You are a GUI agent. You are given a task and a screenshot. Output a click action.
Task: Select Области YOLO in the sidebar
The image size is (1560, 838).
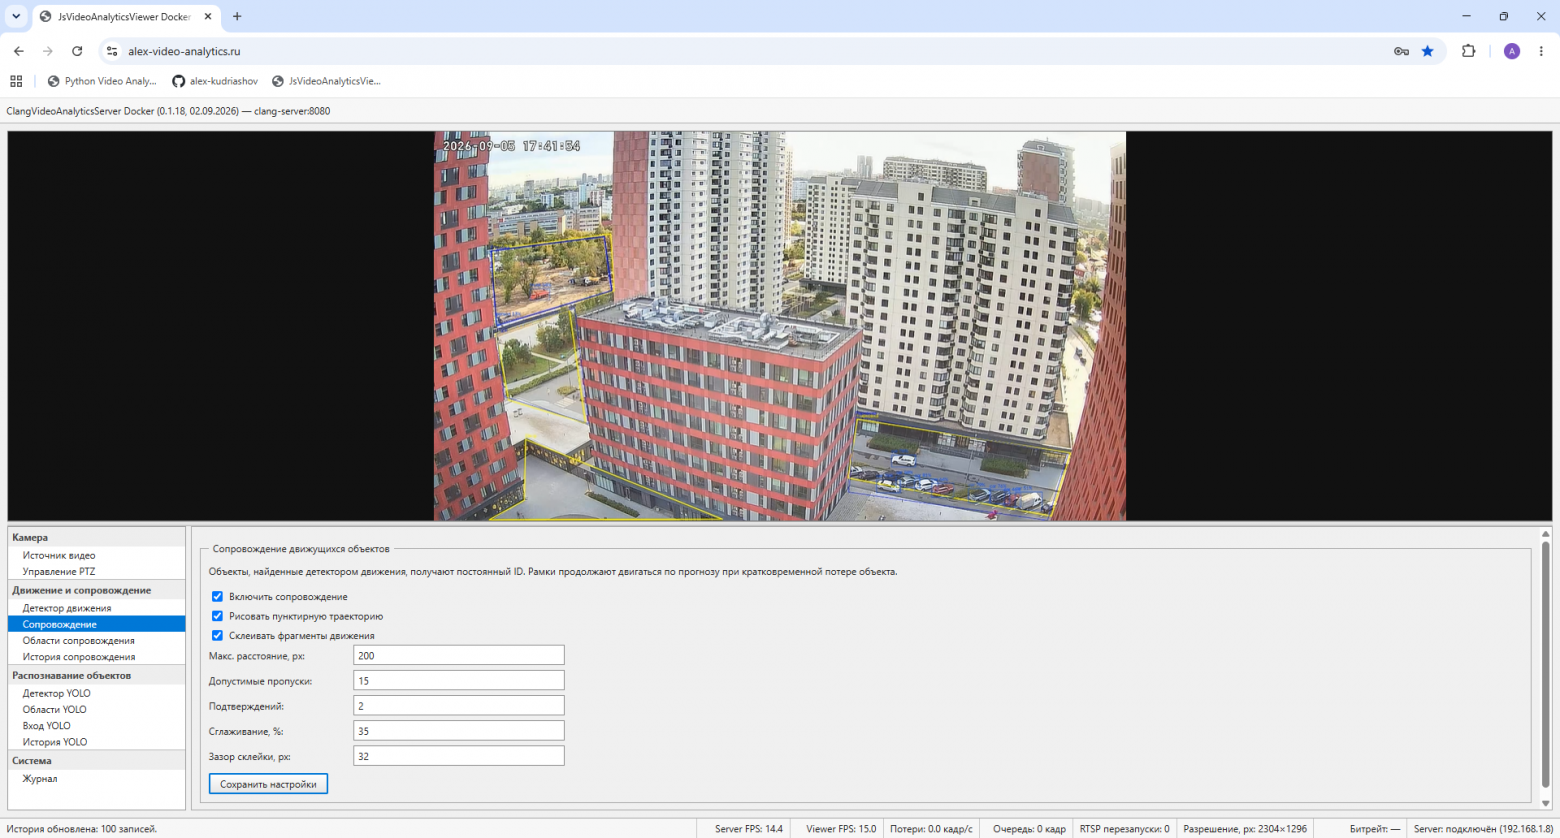pyautogui.click(x=96, y=709)
